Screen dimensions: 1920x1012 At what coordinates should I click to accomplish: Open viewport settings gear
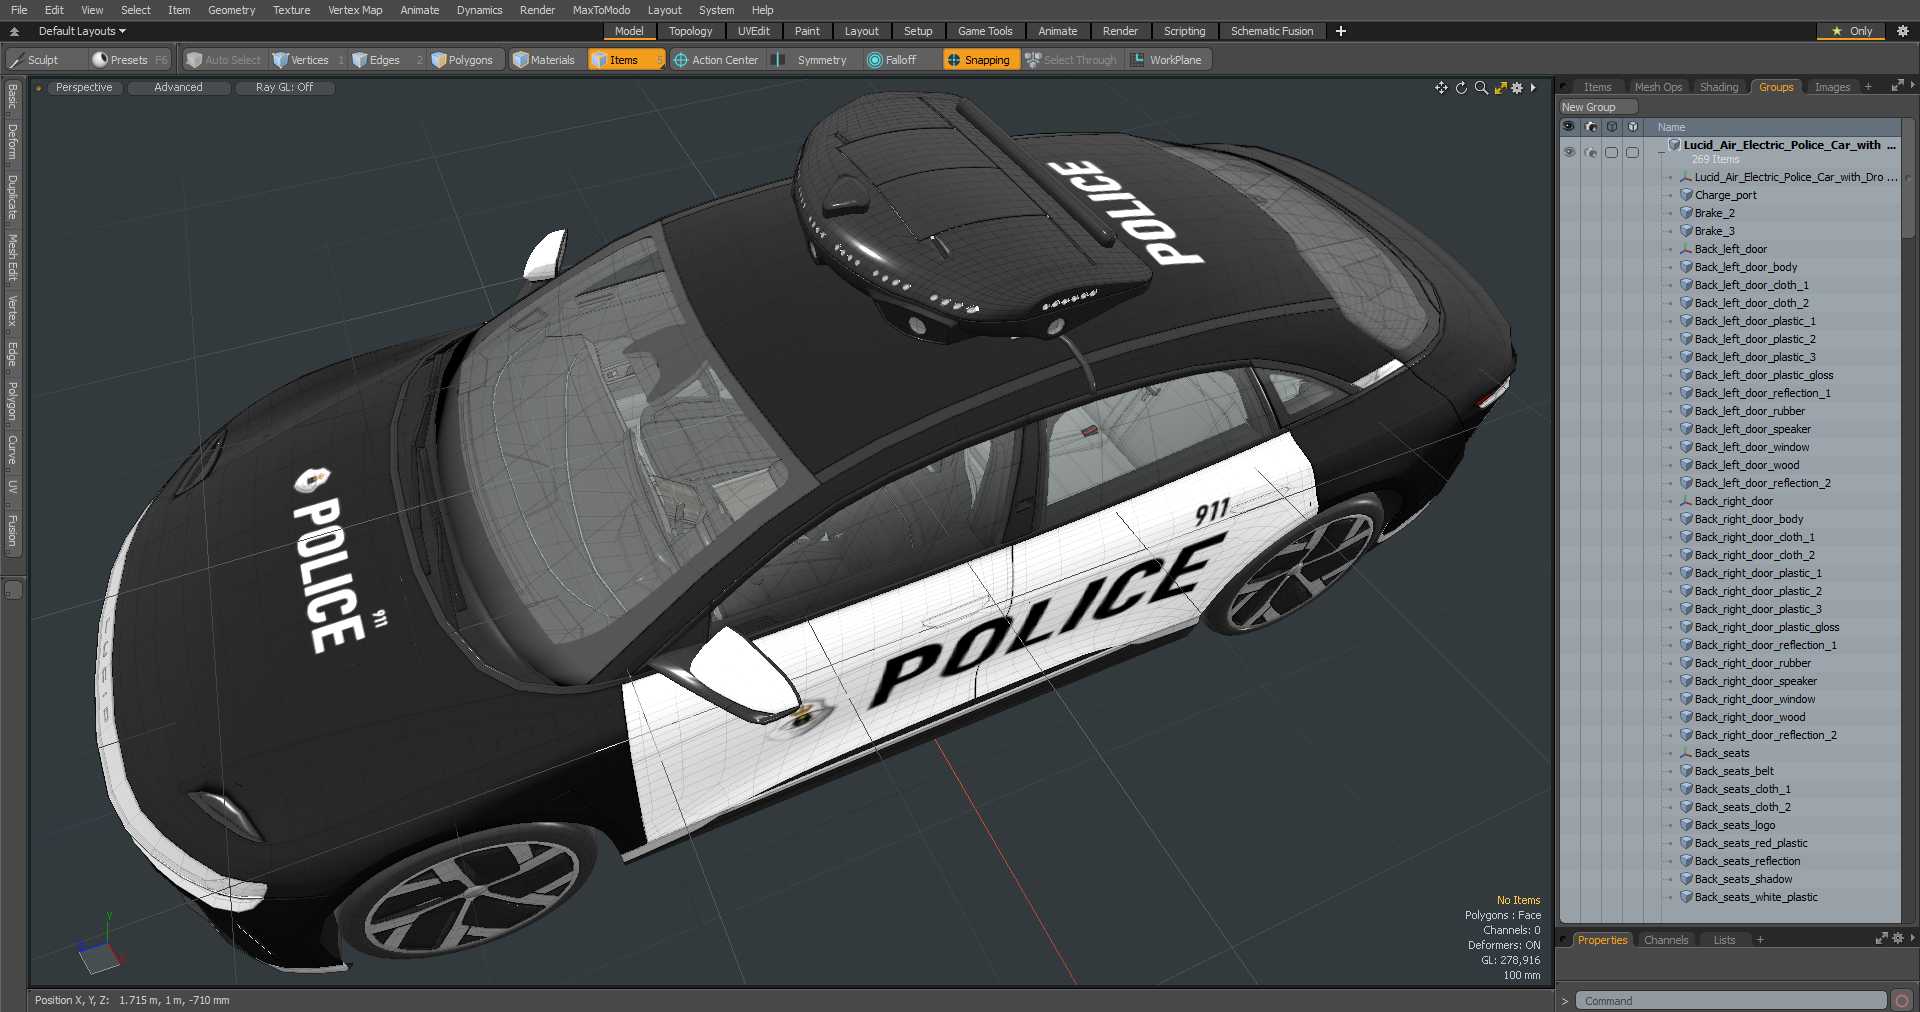click(x=1517, y=88)
